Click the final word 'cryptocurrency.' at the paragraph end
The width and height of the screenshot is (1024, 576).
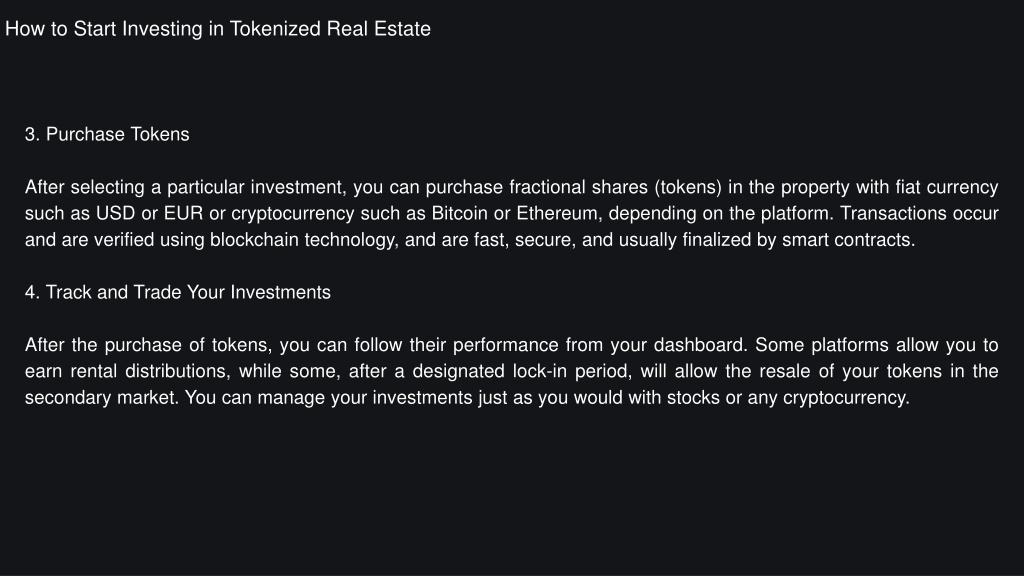coord(846,397)
